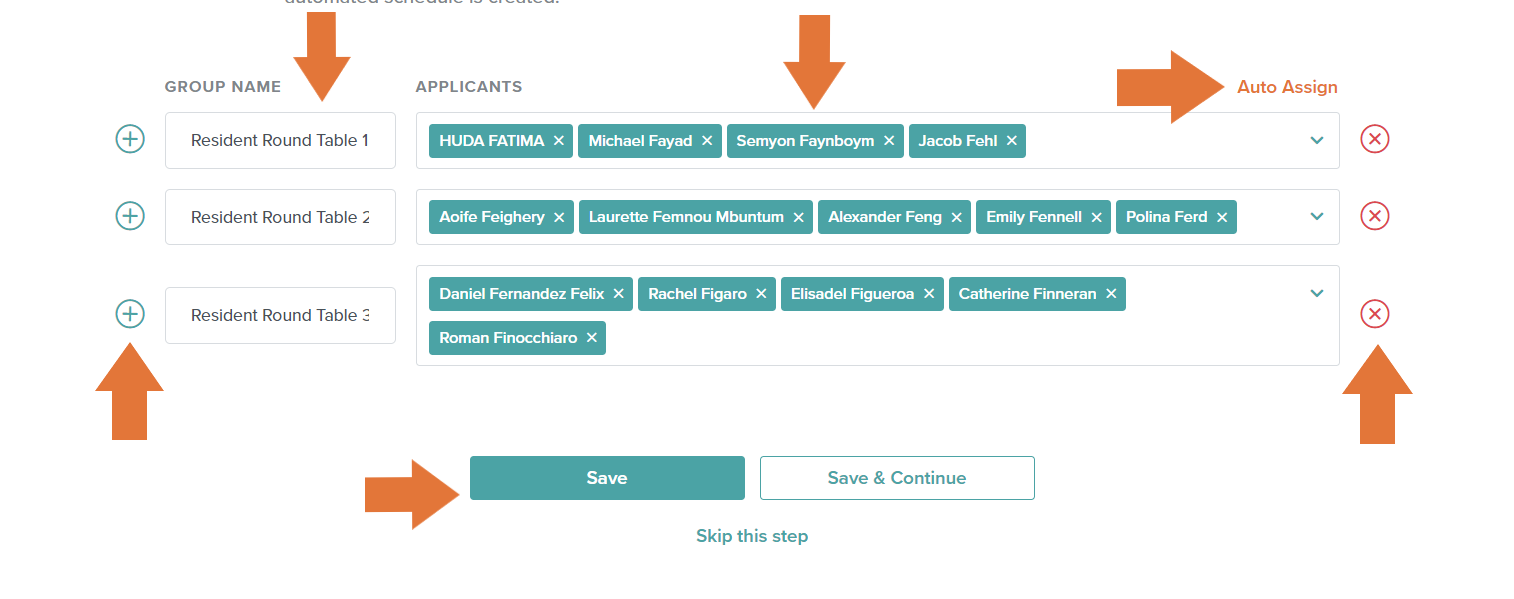Viewport: 1514px width, 599px height.
Task: Add group after Resident Round Table 1
Action: [x=130, y=139]
